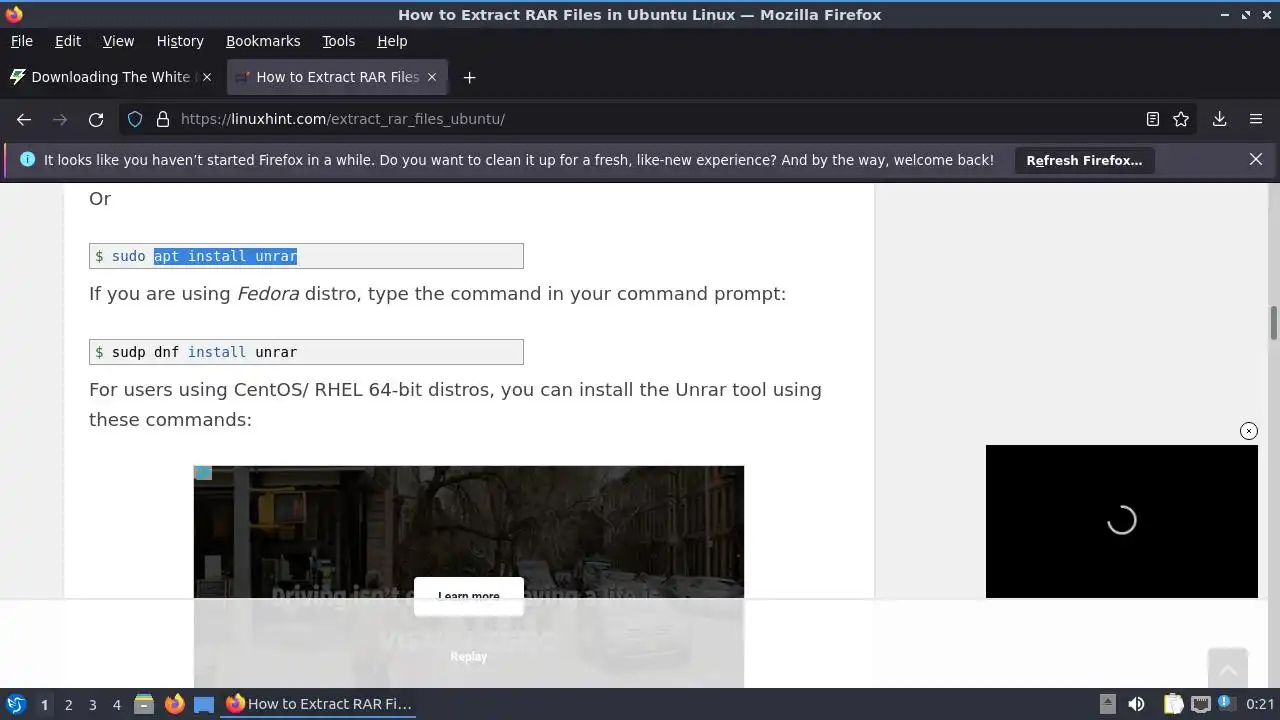Viewport: 1280px width, 720px height.
Task: Open the clipboard manager tray icon
Action: click(1173, 704)
